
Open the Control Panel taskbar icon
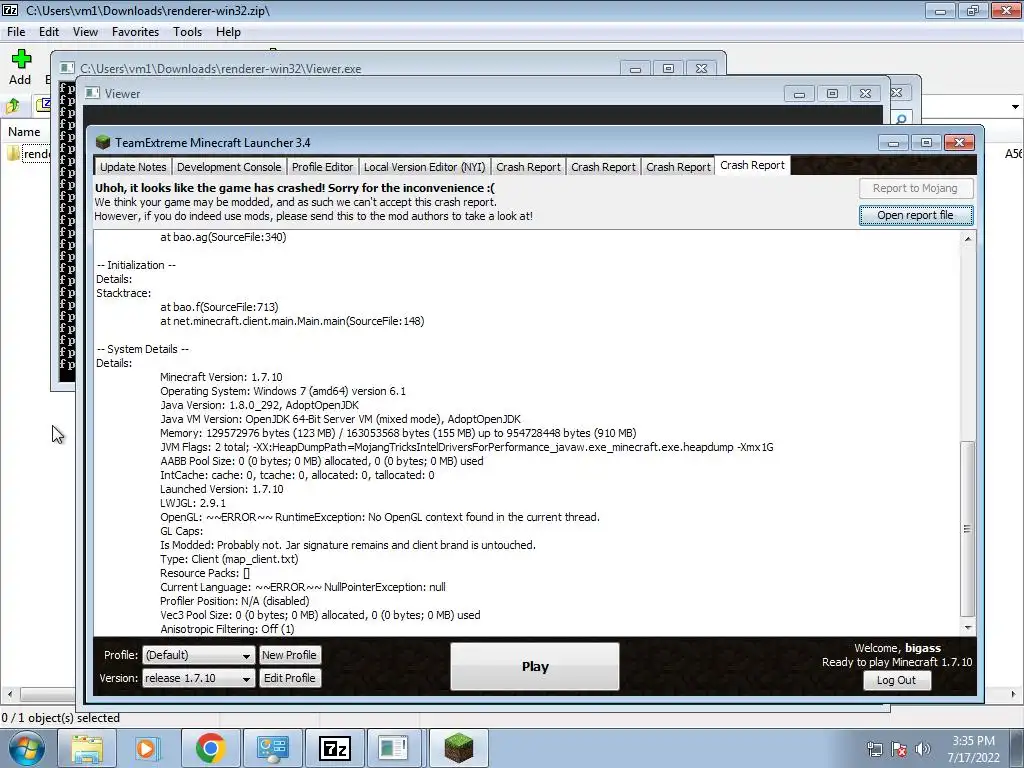[272, 748]
